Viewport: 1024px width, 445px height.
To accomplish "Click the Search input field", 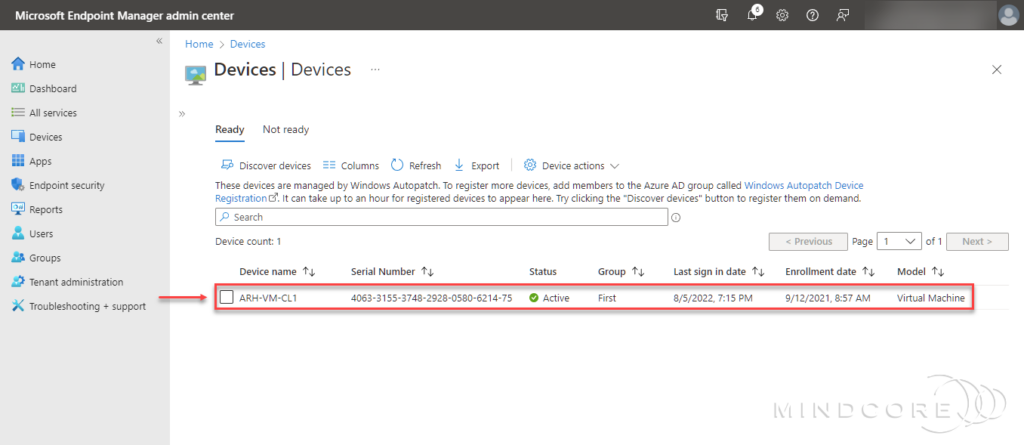I will point(441,217).
